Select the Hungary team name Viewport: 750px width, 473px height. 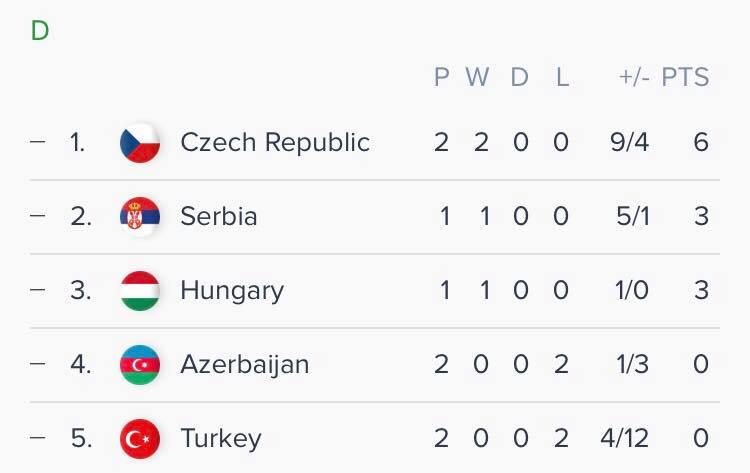click(232, 291)
